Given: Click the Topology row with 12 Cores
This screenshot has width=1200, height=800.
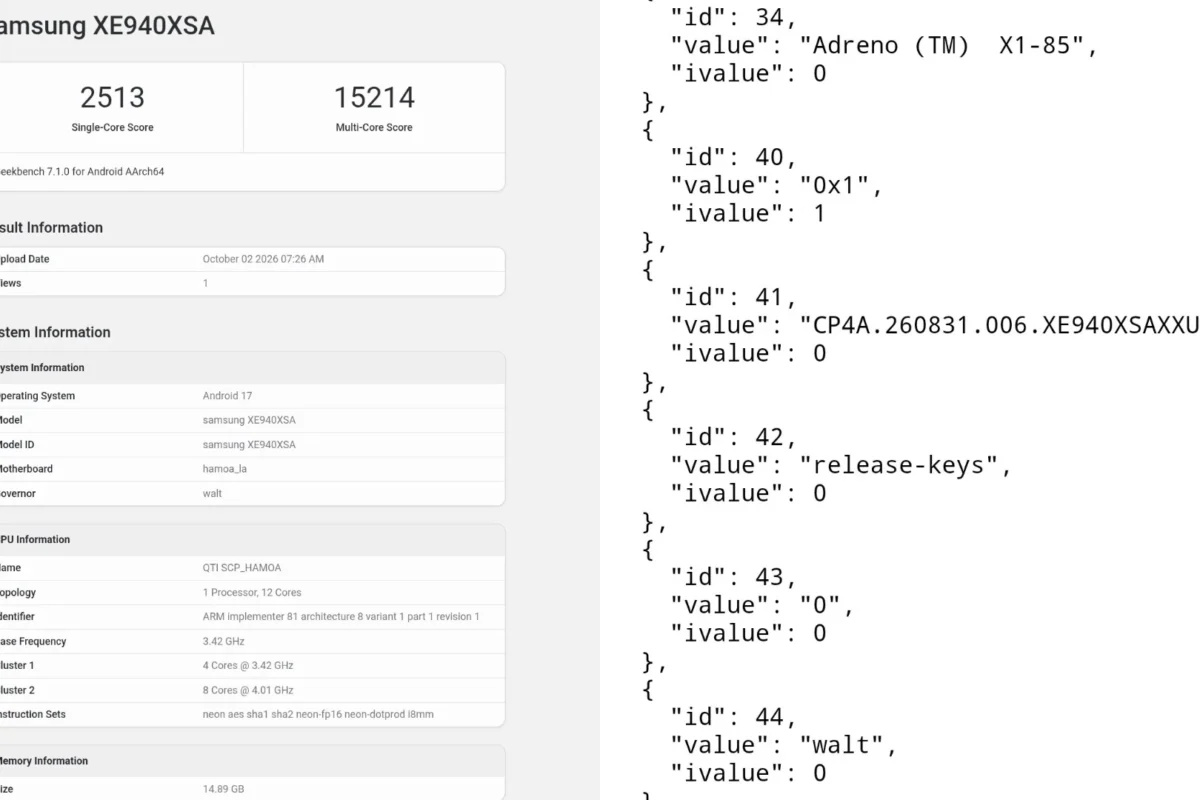Looking at the screenshot, I should coord(252,592).
